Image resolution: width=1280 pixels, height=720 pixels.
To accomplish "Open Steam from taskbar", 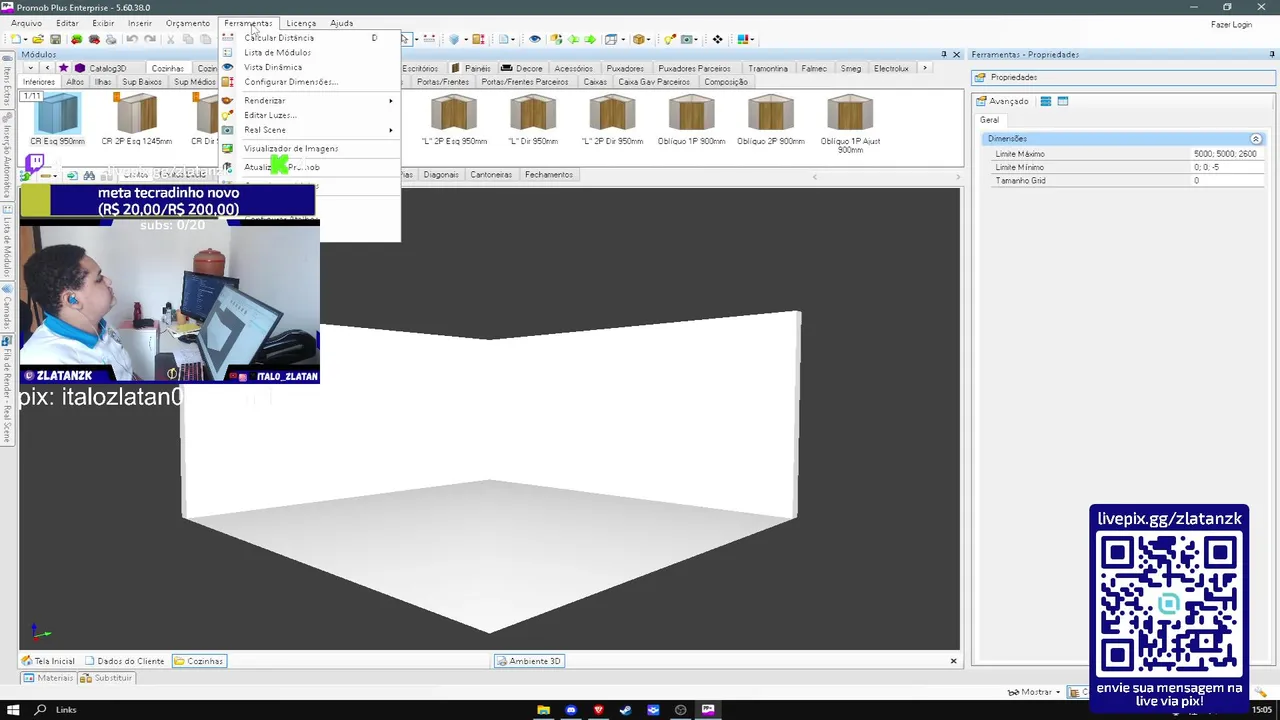I will tap(626, 710).
